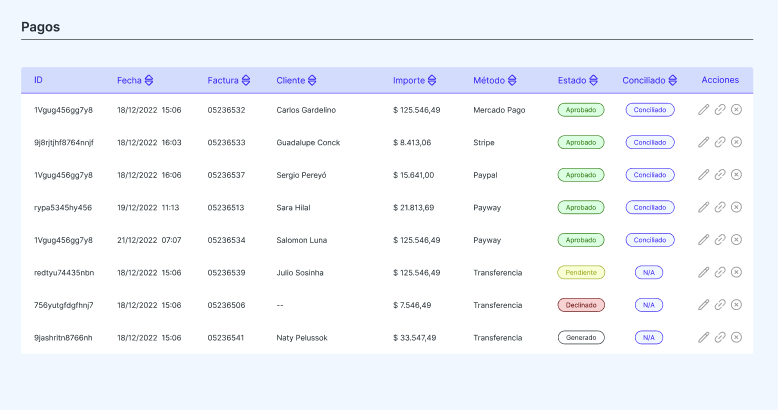The image size is (778, 410).
Task: Click the Declinado status badge
Action: pyautogui.click(x=581, y=305)
